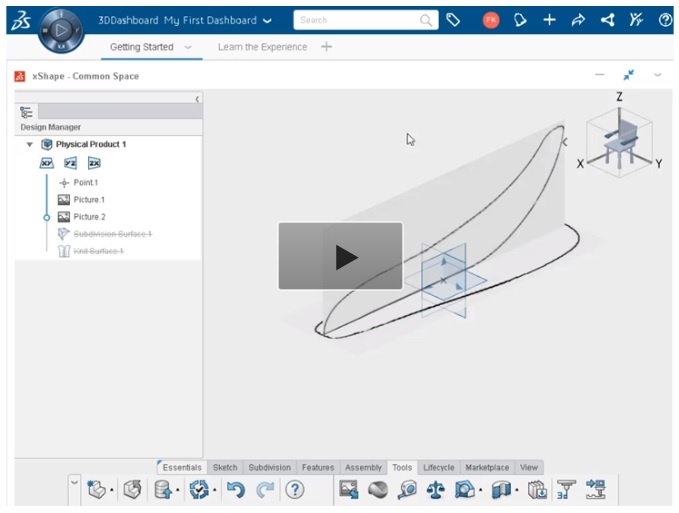The height and width of the screenshot is (513, 679).
Task: Open xShape widget menu chevron
Action: (657, 75)
